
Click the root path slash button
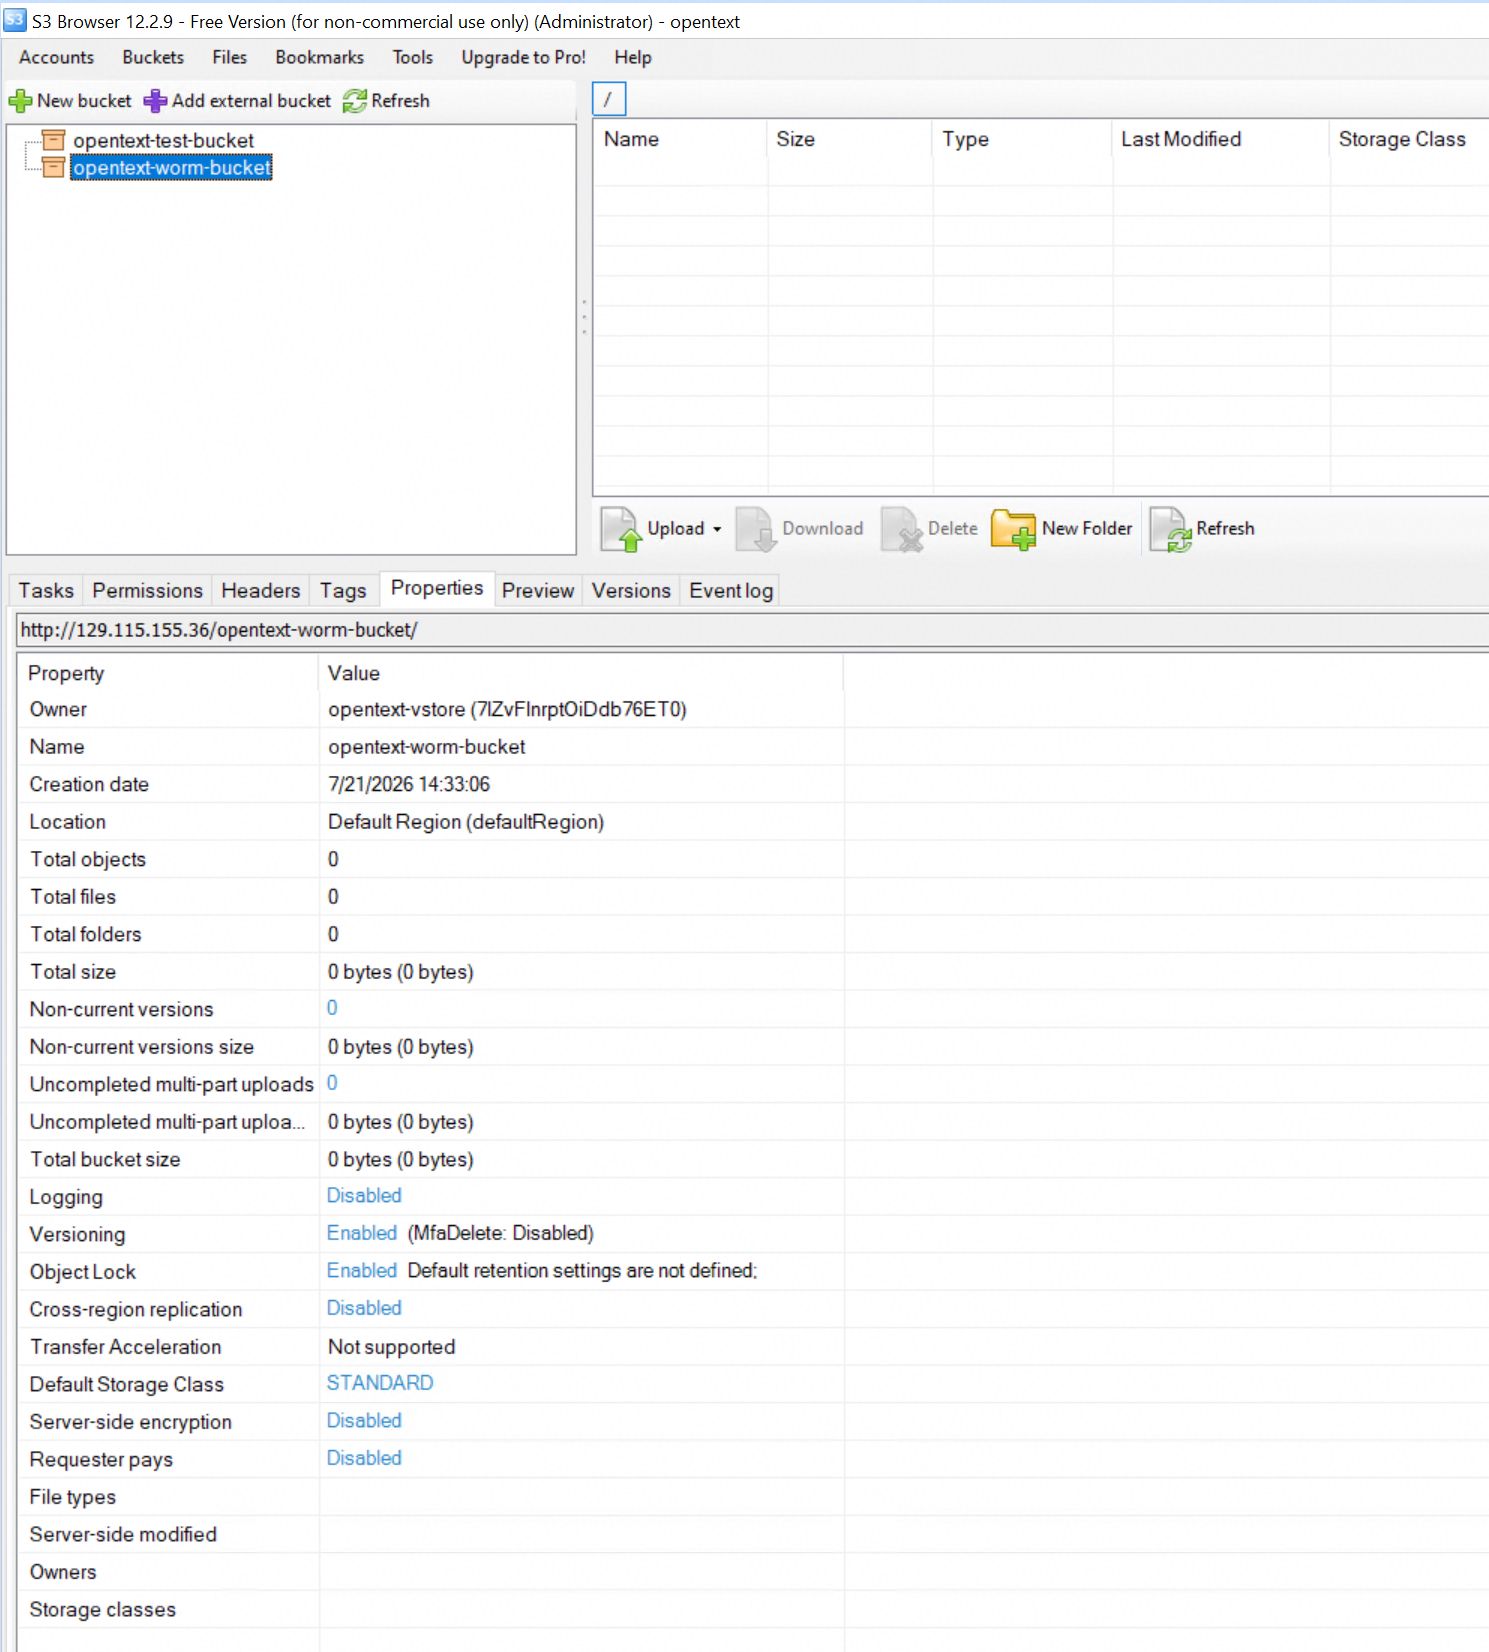click(609, 99)
